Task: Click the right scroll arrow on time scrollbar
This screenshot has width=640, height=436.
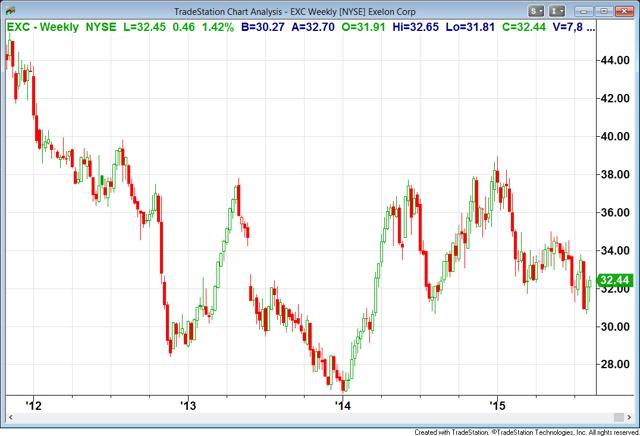Action: pyautogui.click(x=630, y=417)
